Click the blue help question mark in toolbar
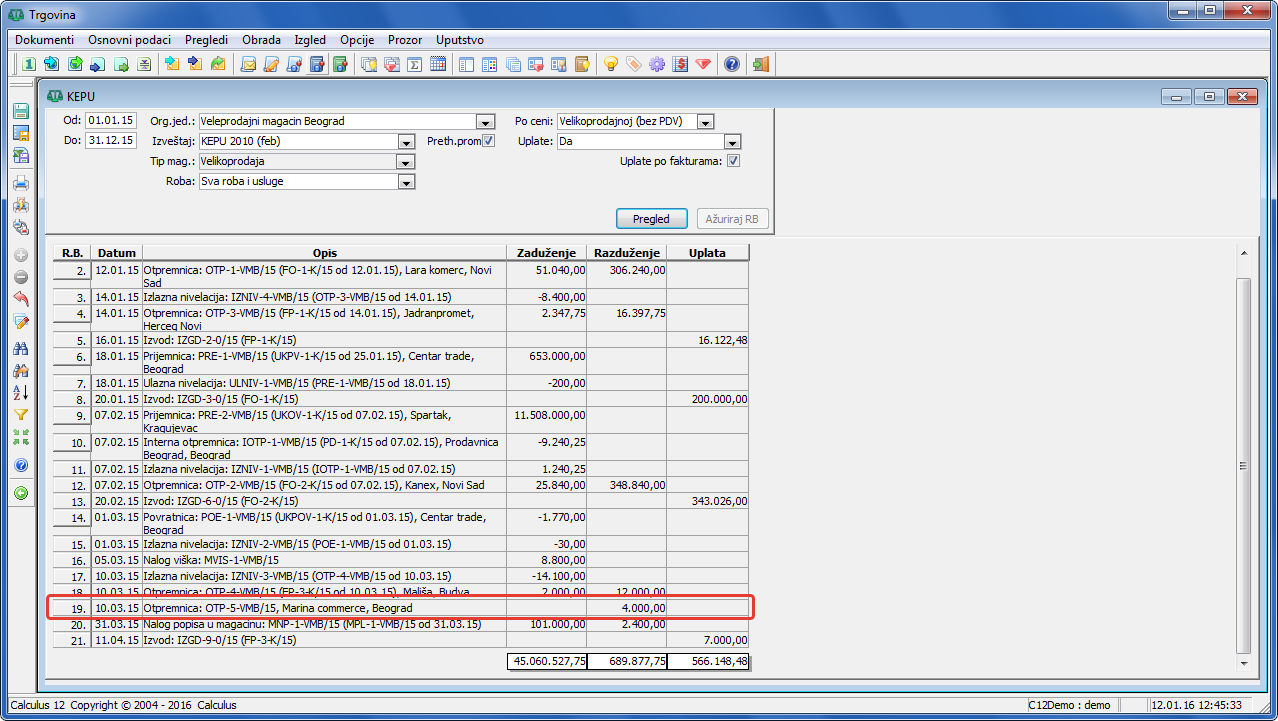 pos(732,65)
